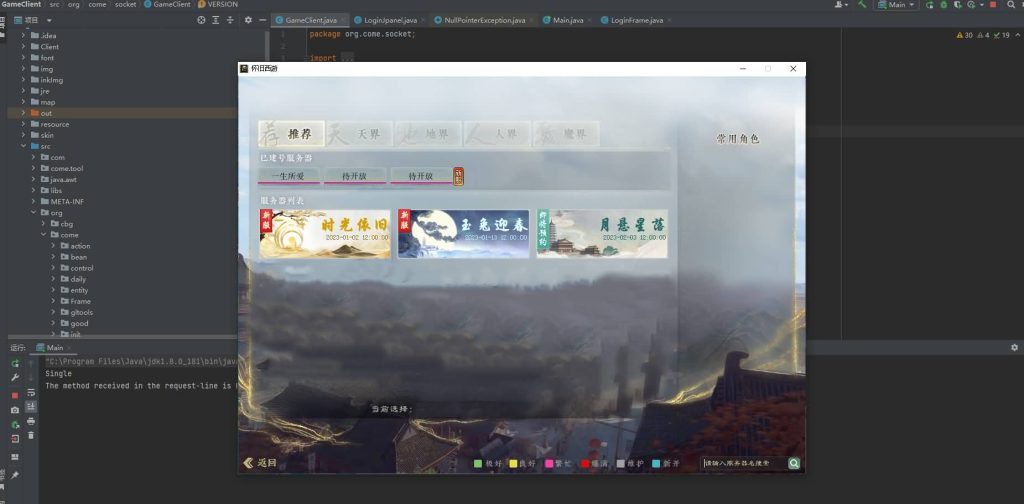1024x504 pixels.
Task: Select the 魔界 tab in game window
Action: (x=566, y=134)
